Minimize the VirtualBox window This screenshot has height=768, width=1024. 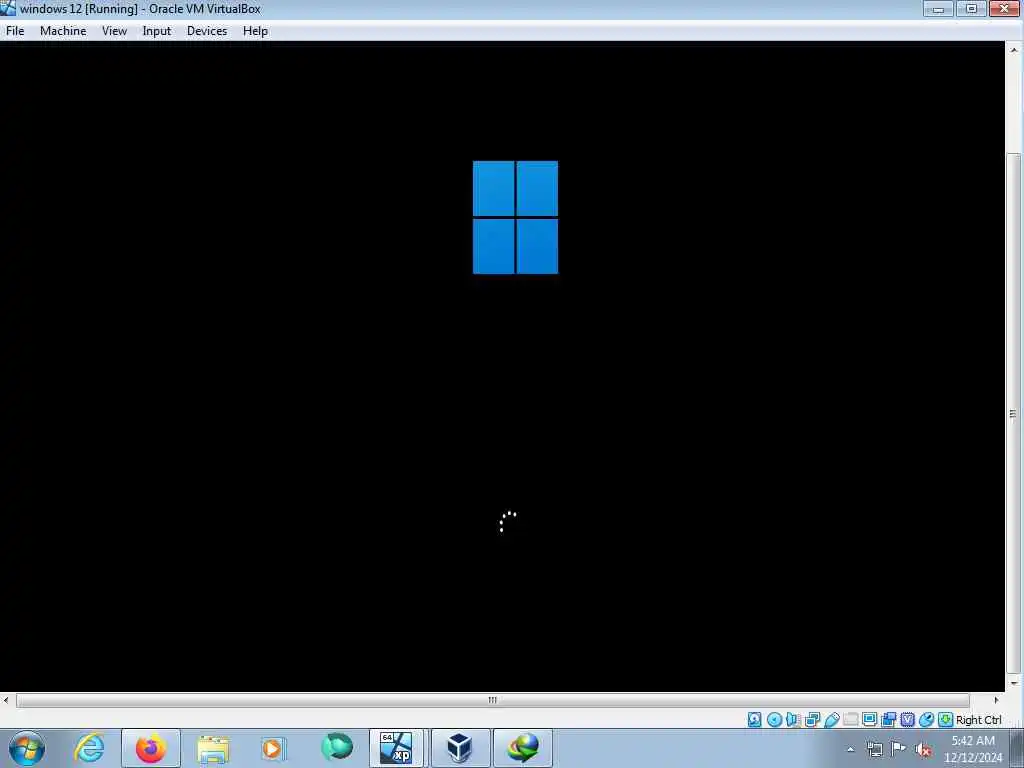click(x=938, y=8)
